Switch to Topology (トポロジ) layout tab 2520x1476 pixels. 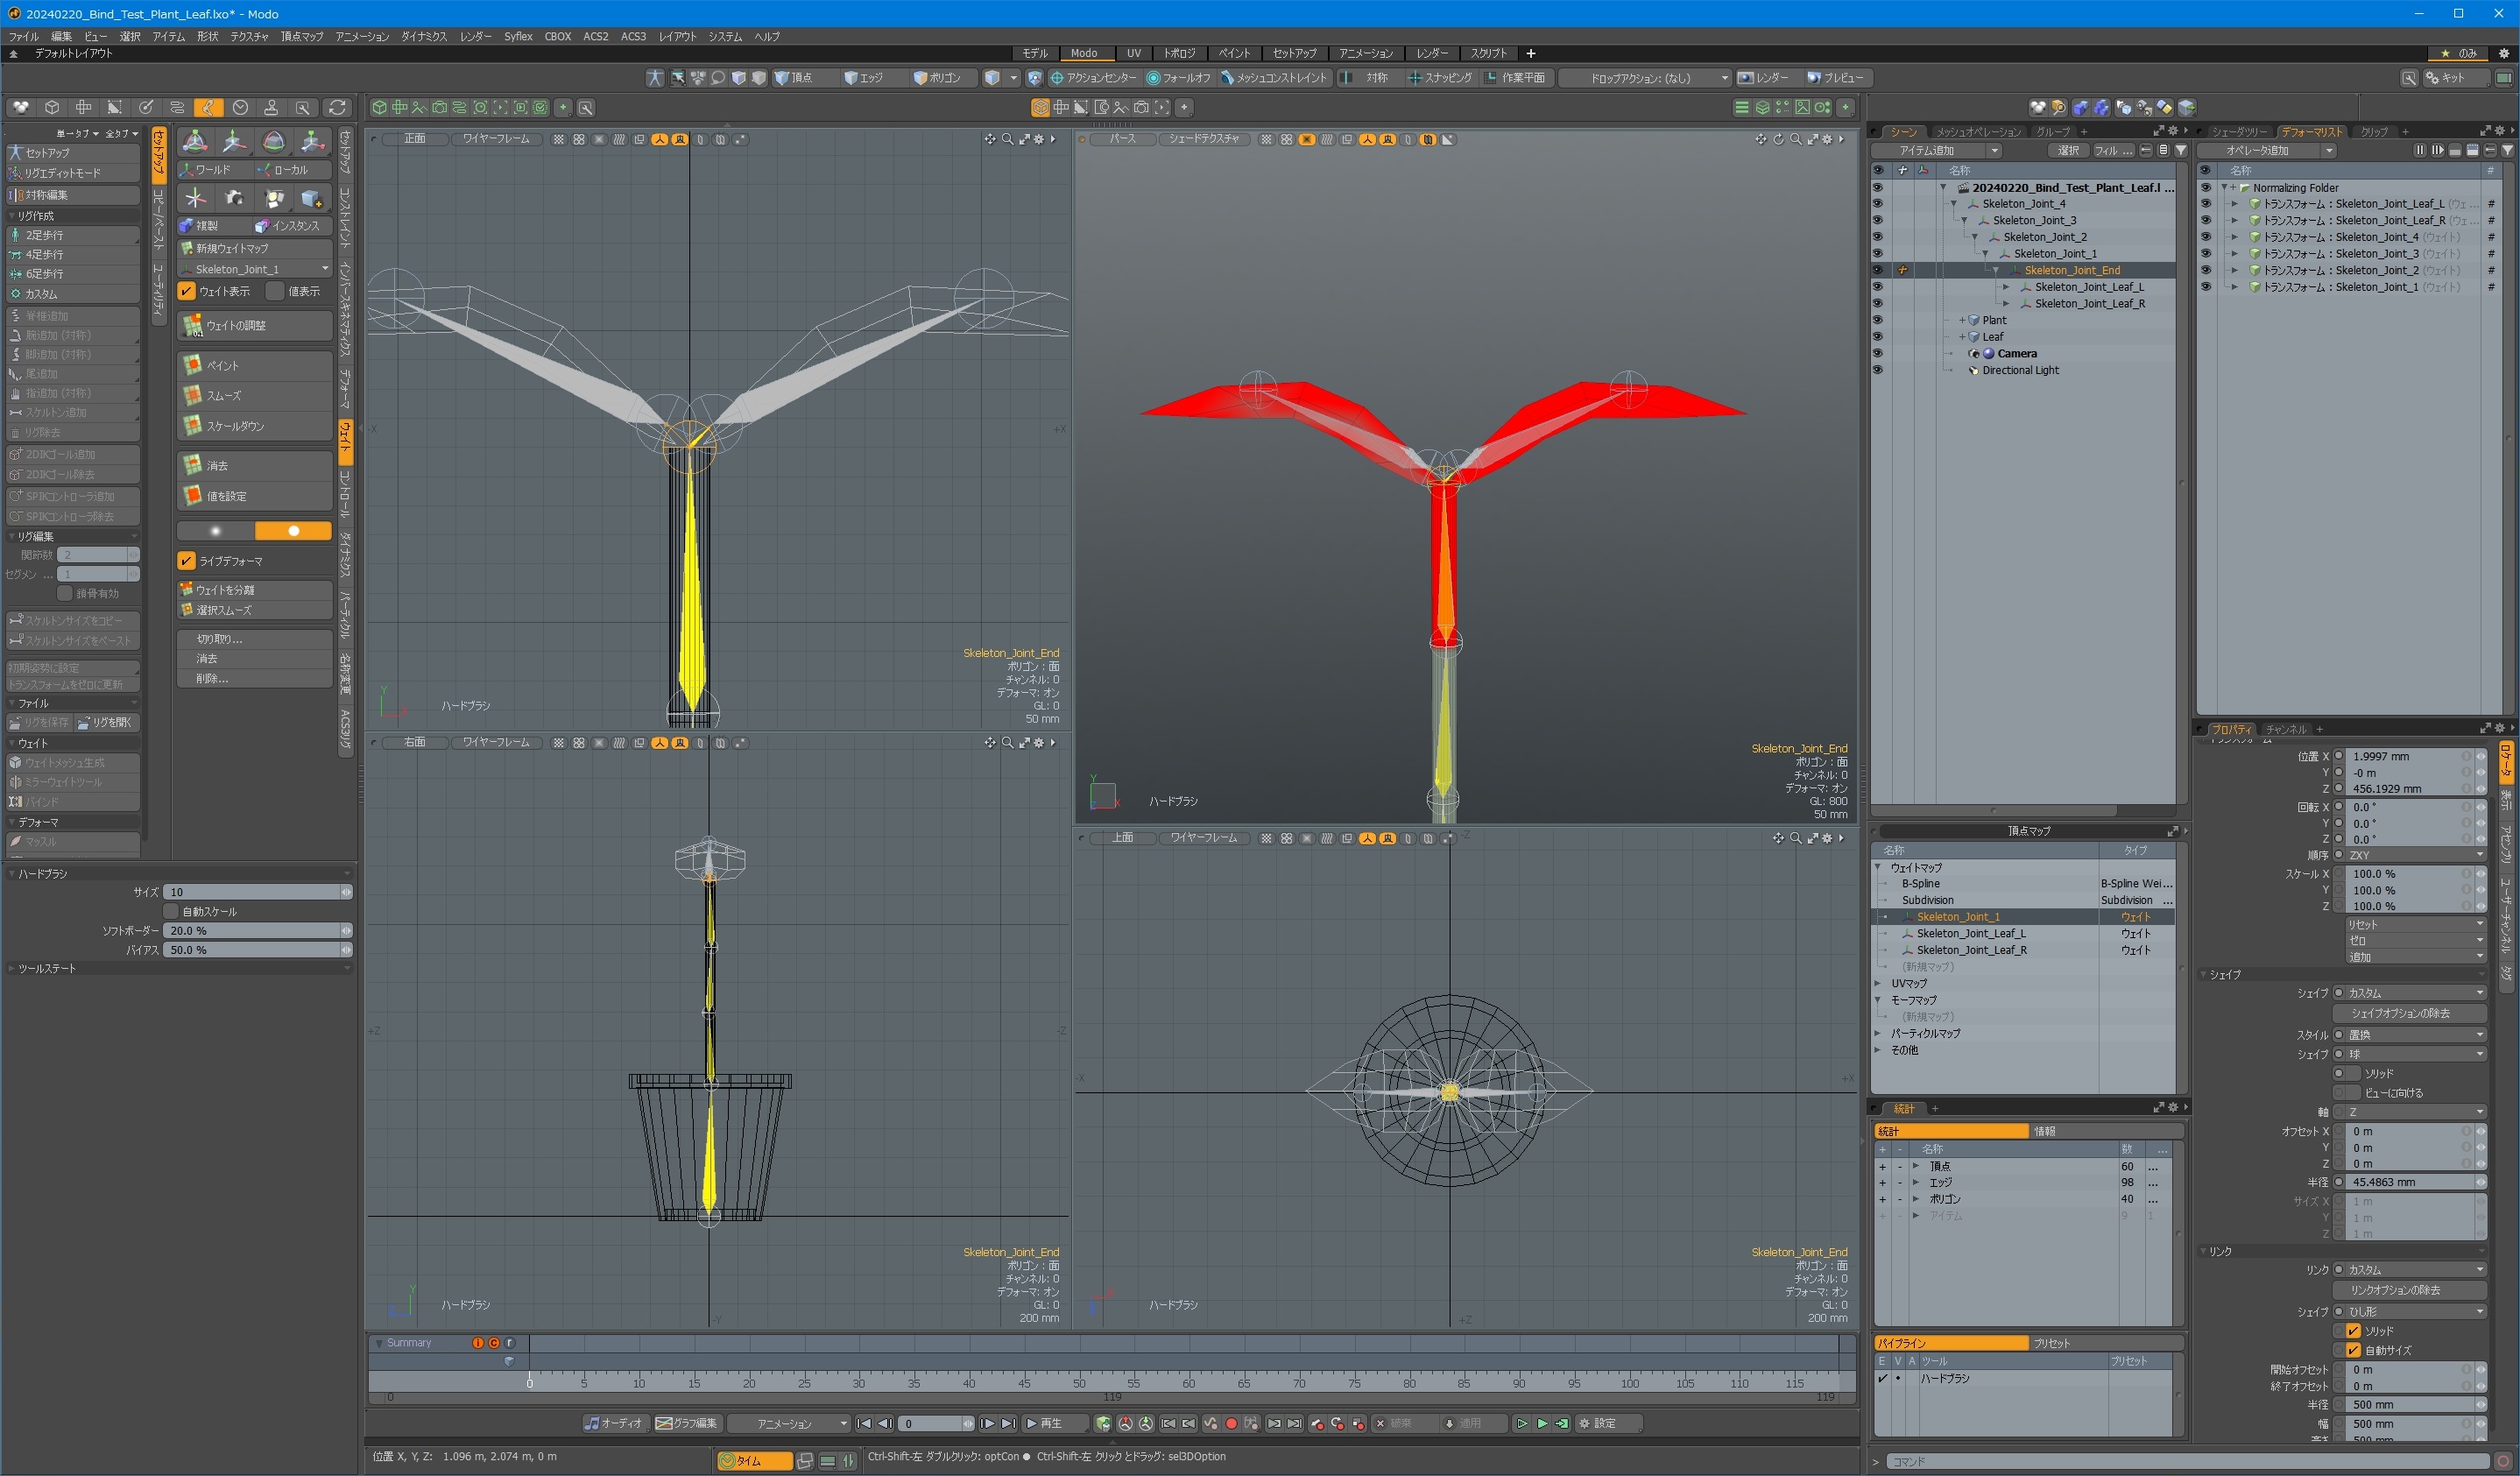click(x=1179, y=53)
